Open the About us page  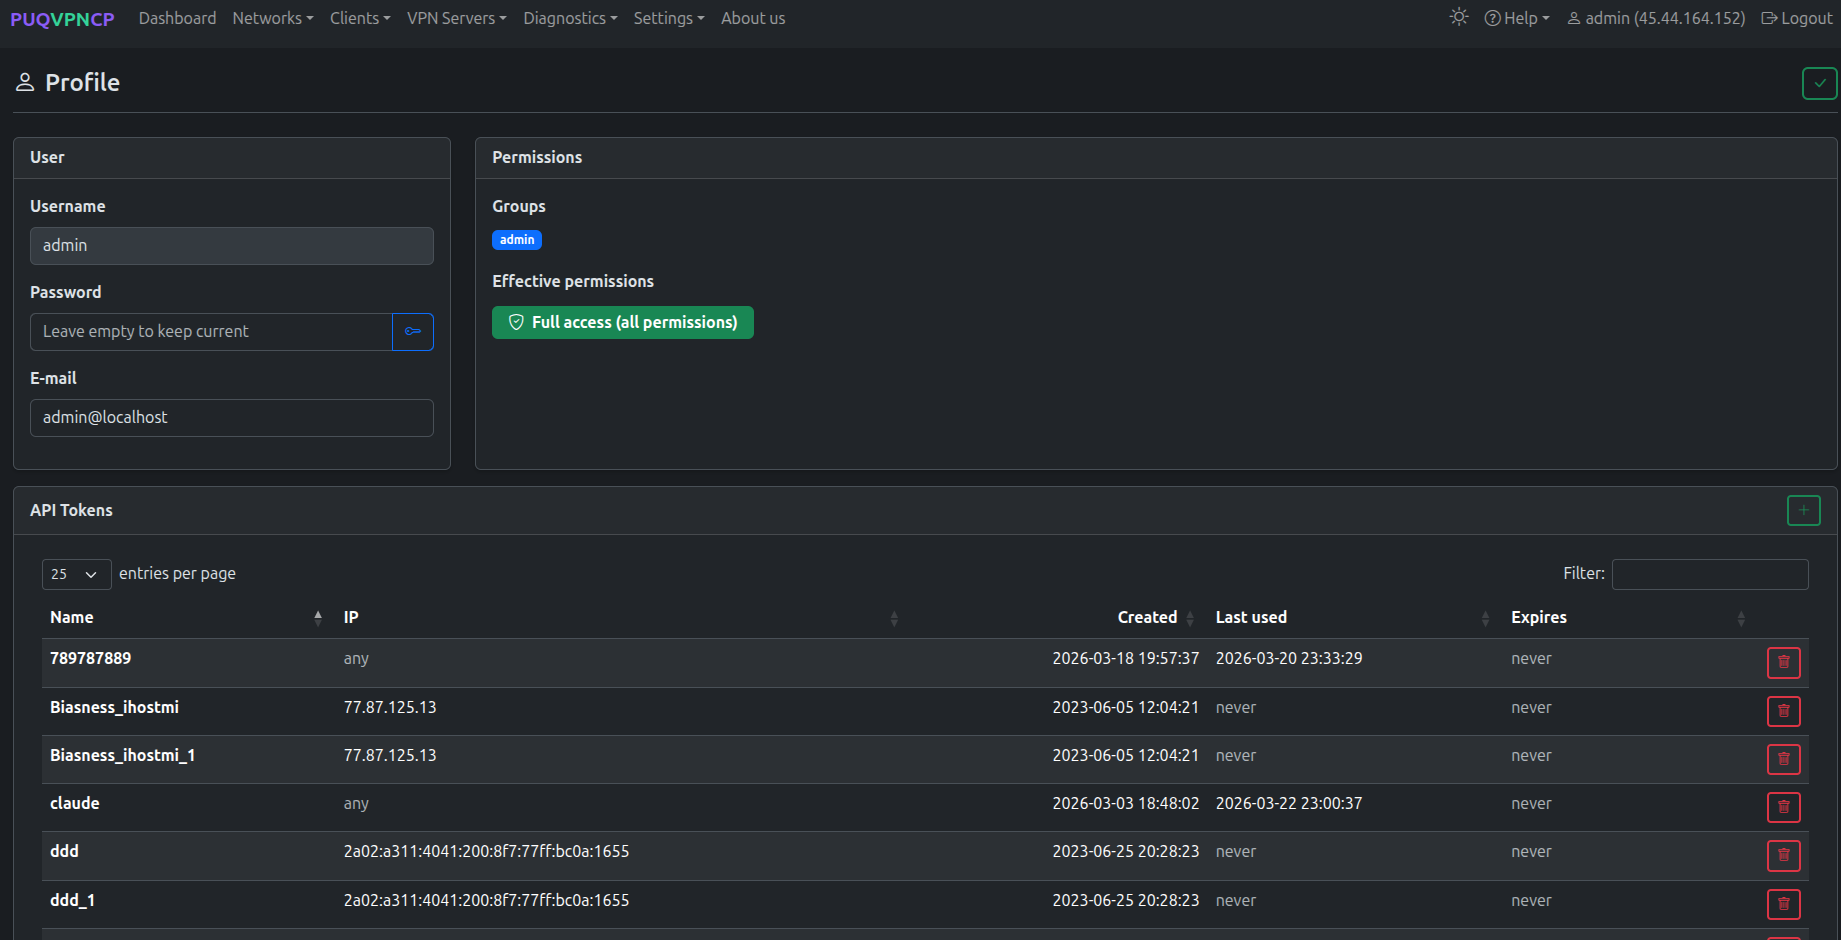pyautogui.click(x=752, y=18)
